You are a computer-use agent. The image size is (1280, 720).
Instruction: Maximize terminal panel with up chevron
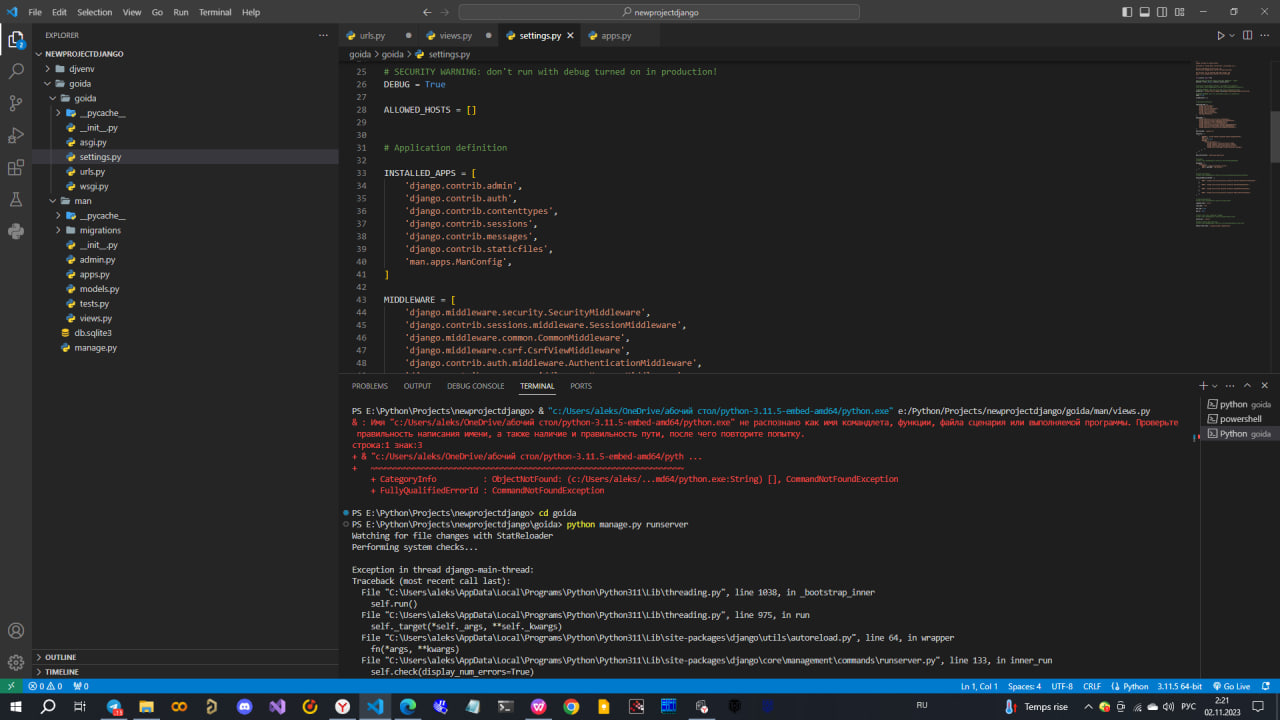point(1248,385)
